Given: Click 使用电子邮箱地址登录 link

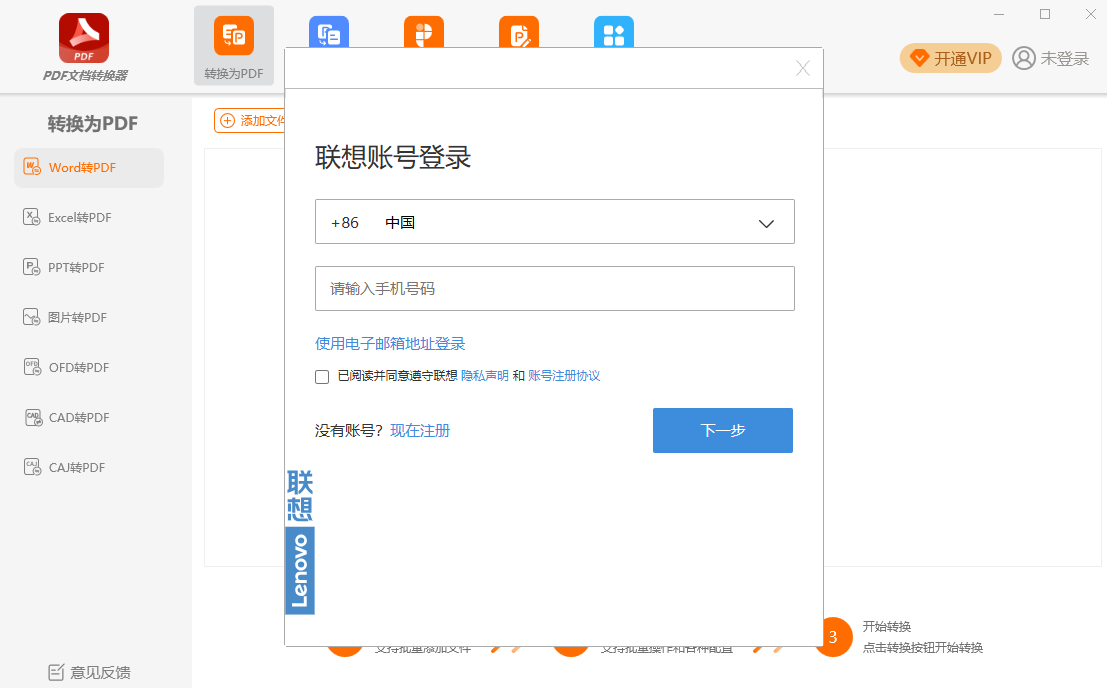Looking at the screenshot, I should click(390, 344).
